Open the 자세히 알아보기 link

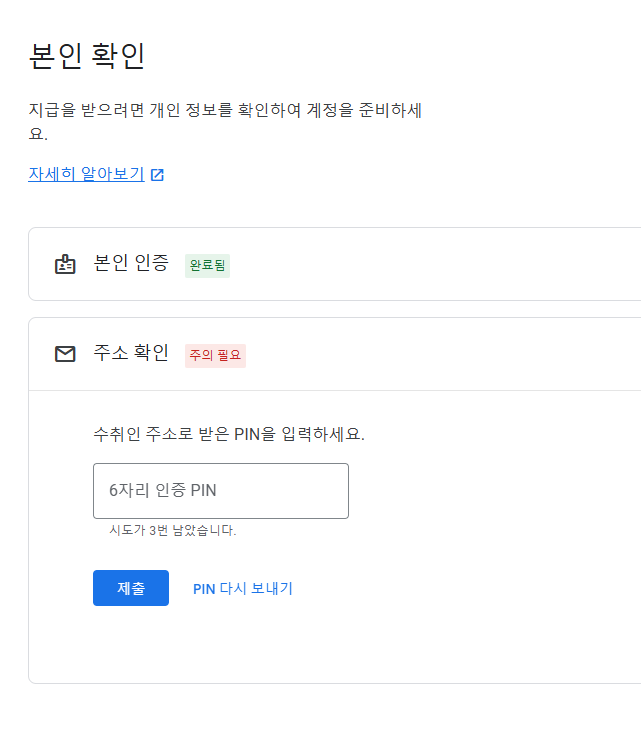(x=86, y=174)
